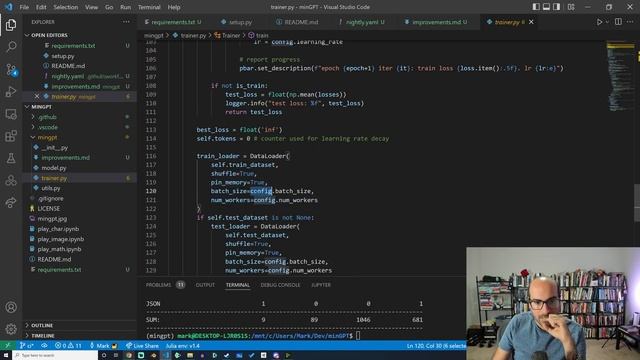Viewport: 640px width, 360px height.
Task: Click the git branch indicator in status bar
Action: point(27,346)
